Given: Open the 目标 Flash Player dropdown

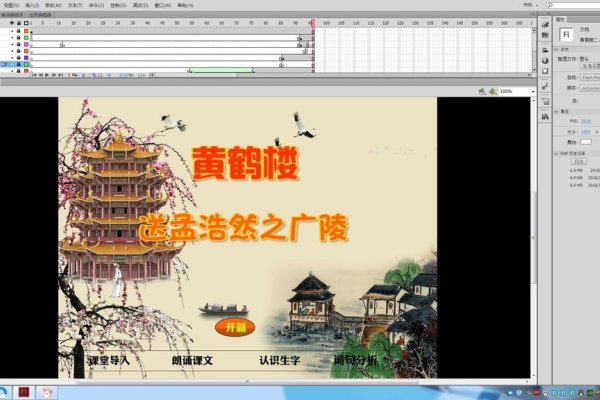Looking at the screenshot, I should click(x=590, y=77).
